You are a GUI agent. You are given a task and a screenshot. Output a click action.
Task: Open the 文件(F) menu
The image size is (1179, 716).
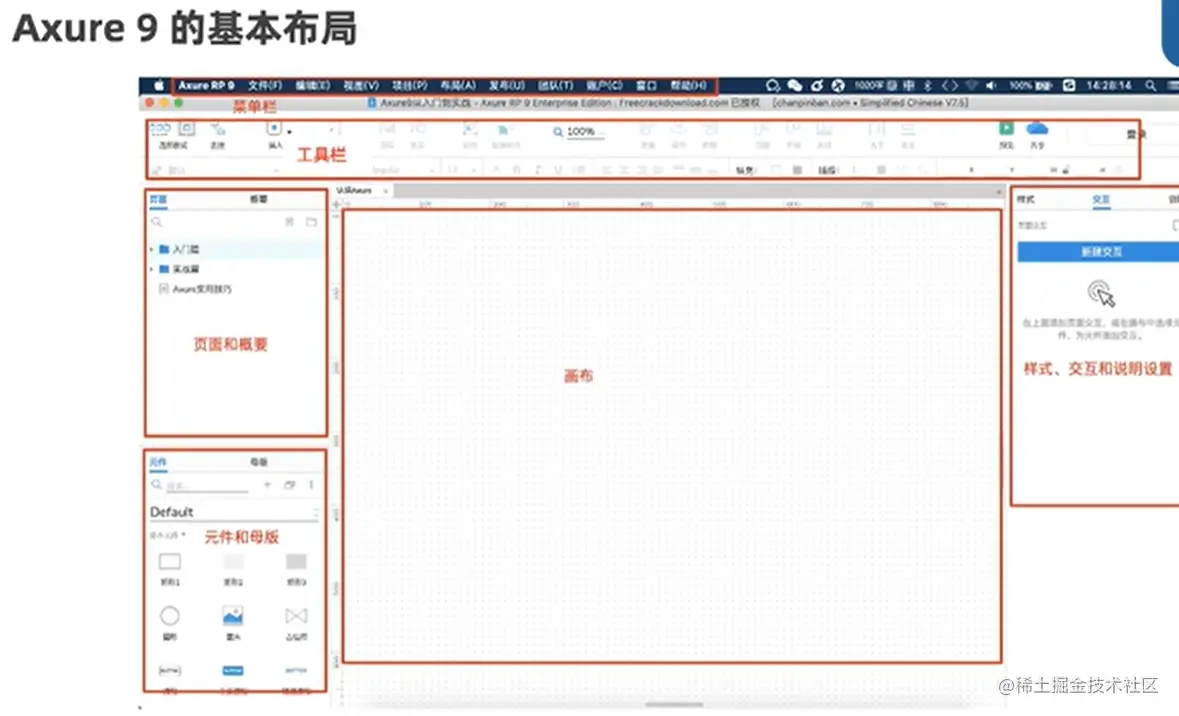[x=265, y=86]
